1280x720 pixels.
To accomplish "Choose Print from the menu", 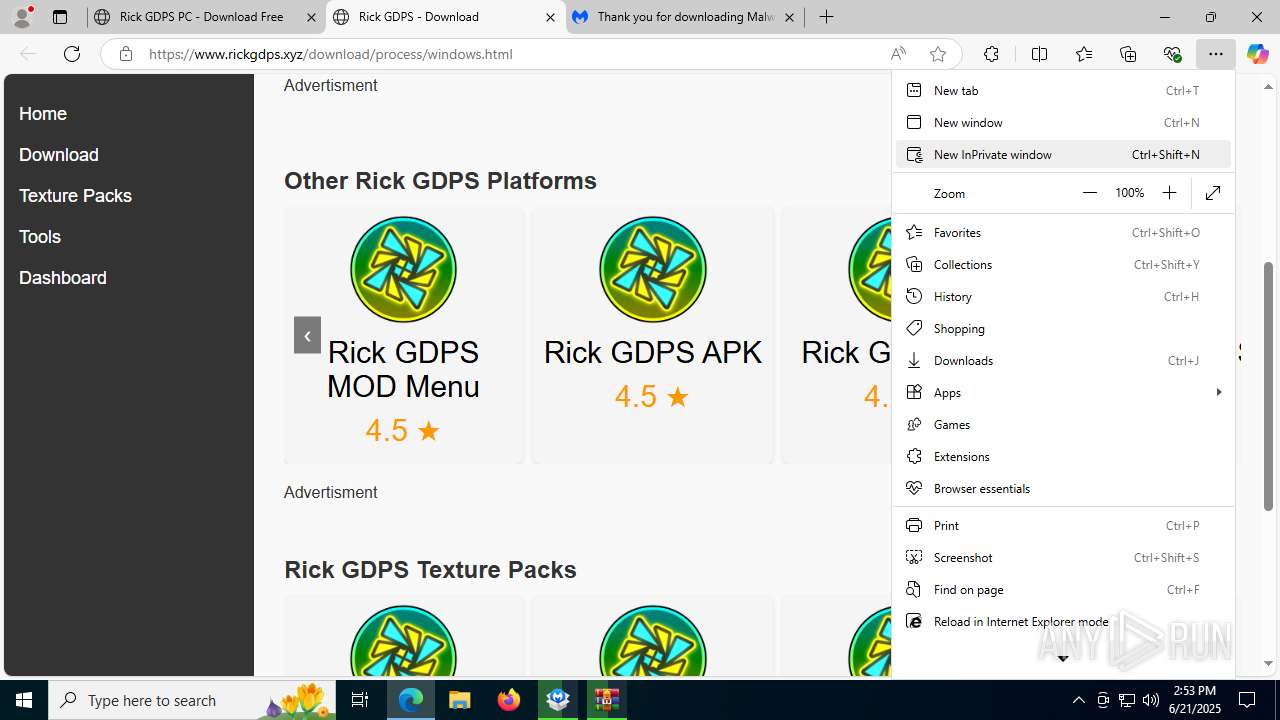I will tap(1062, 525).
